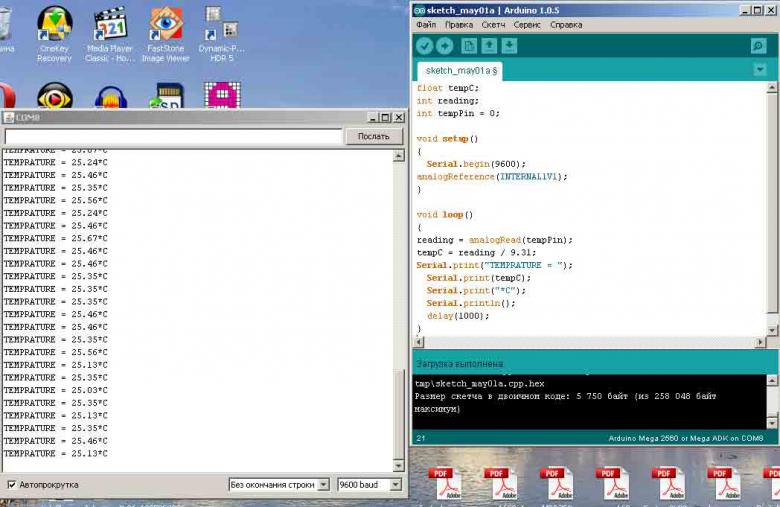The width and height of the screenshot is (780, 507).
Task: Click code editor horizontal scroll left arrow
Action: click(419, 342)
